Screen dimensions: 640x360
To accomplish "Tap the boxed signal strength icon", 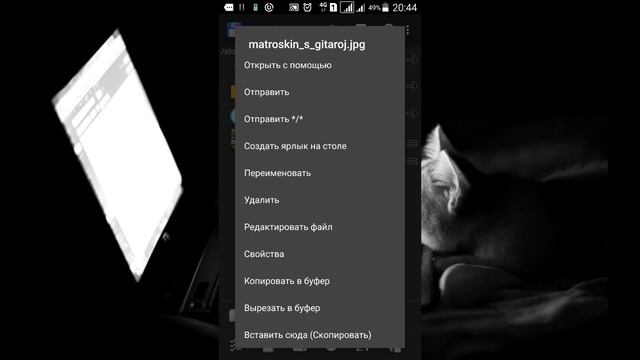I will [347, 7].
